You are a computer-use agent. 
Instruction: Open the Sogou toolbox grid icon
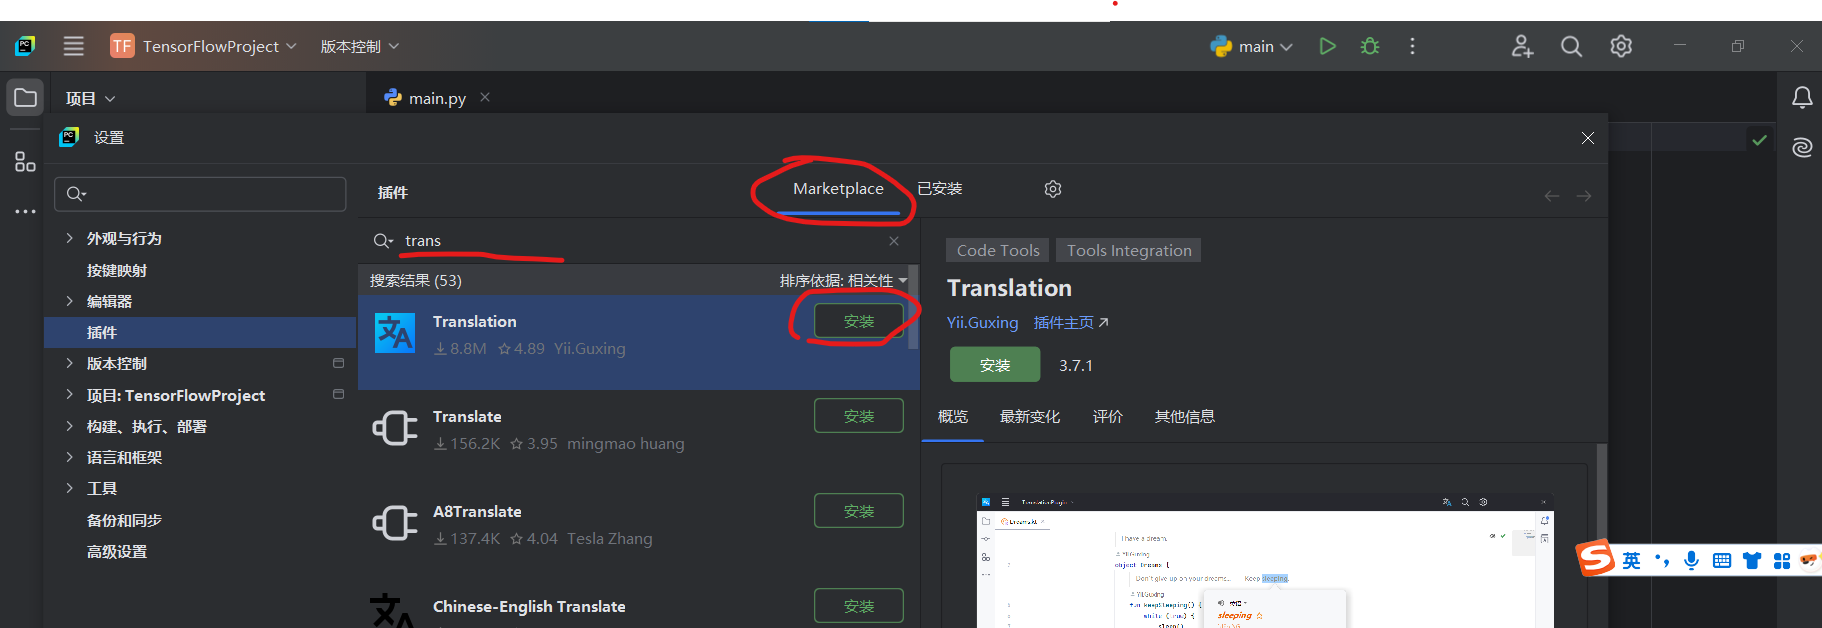point(1782,561)
